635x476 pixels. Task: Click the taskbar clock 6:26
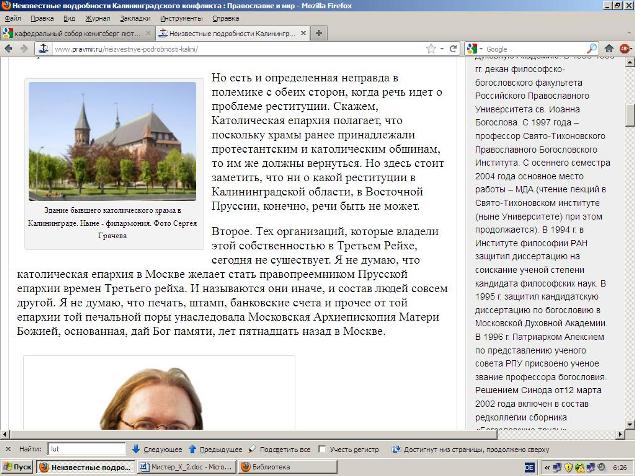[618, 467]
